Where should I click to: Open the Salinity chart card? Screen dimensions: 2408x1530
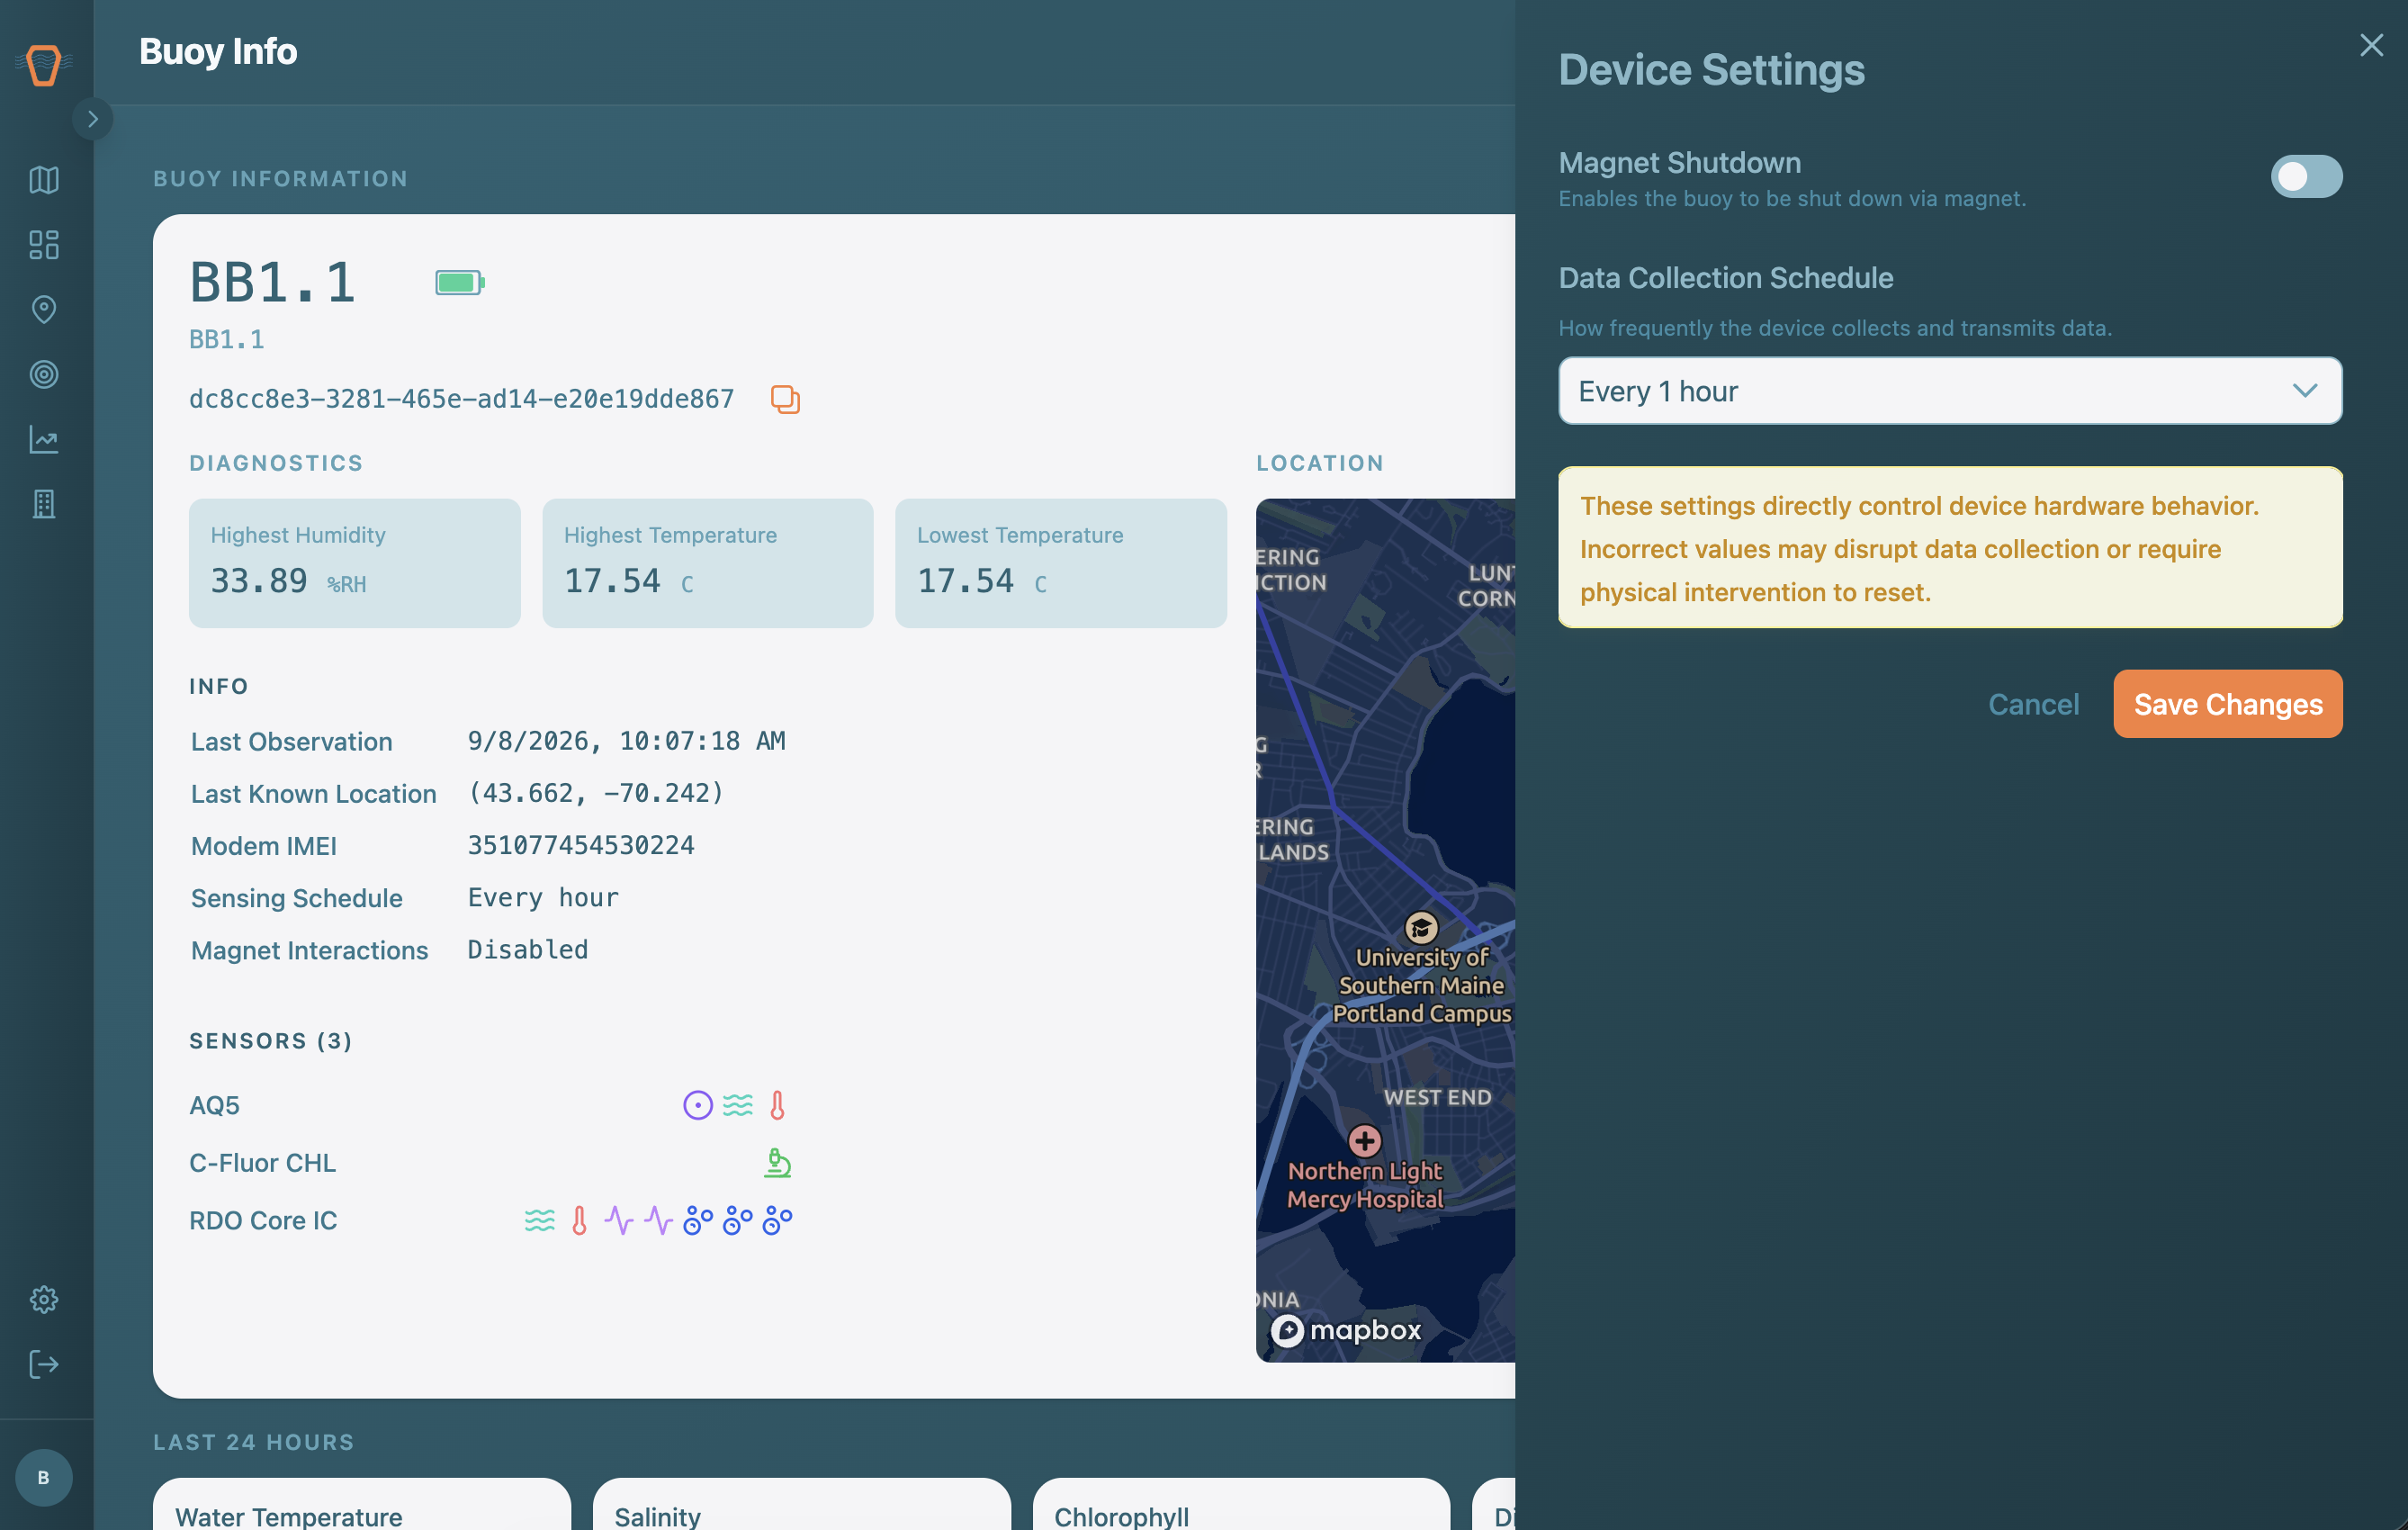pos(801,1504)
